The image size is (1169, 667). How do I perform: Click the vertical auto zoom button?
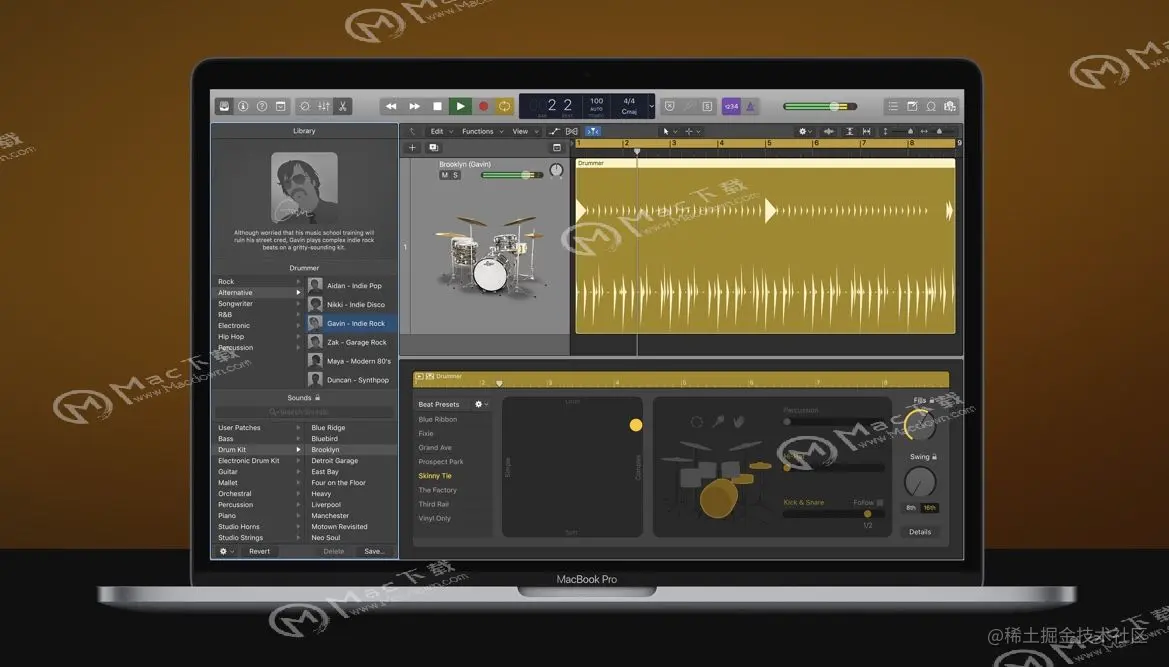coord(849,131)
